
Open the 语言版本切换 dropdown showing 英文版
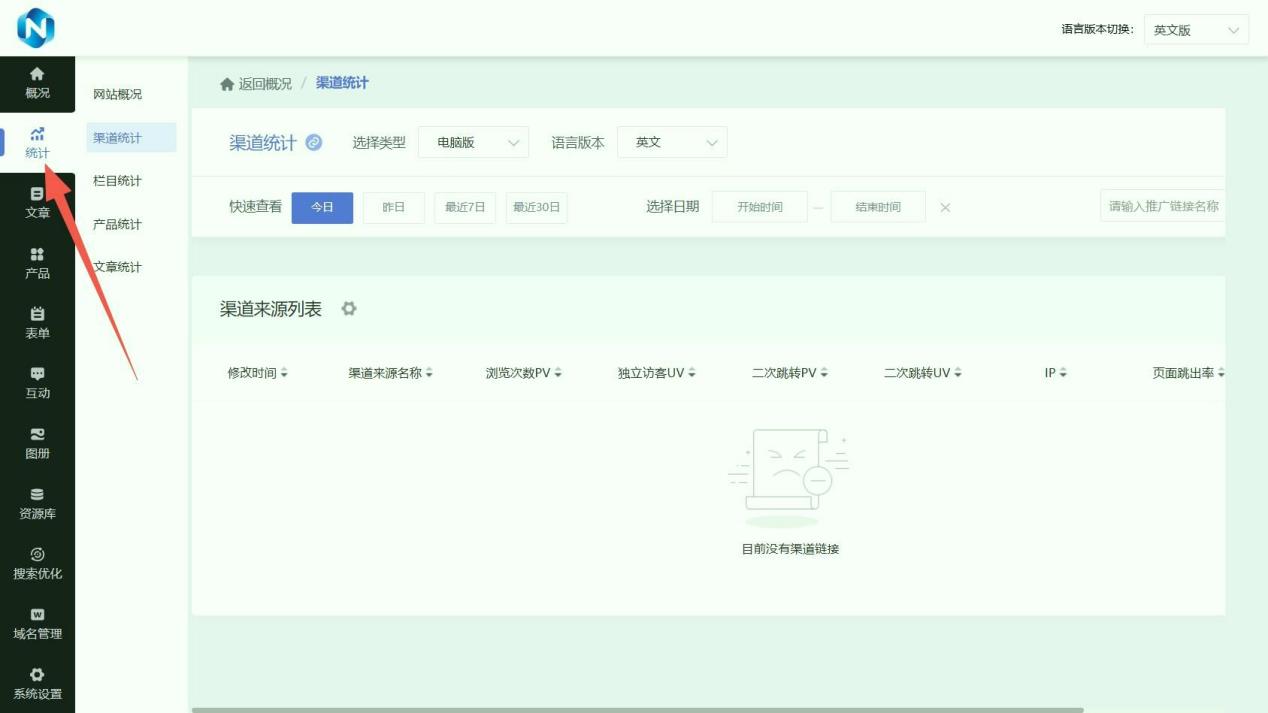click(x=1195, y=30)
